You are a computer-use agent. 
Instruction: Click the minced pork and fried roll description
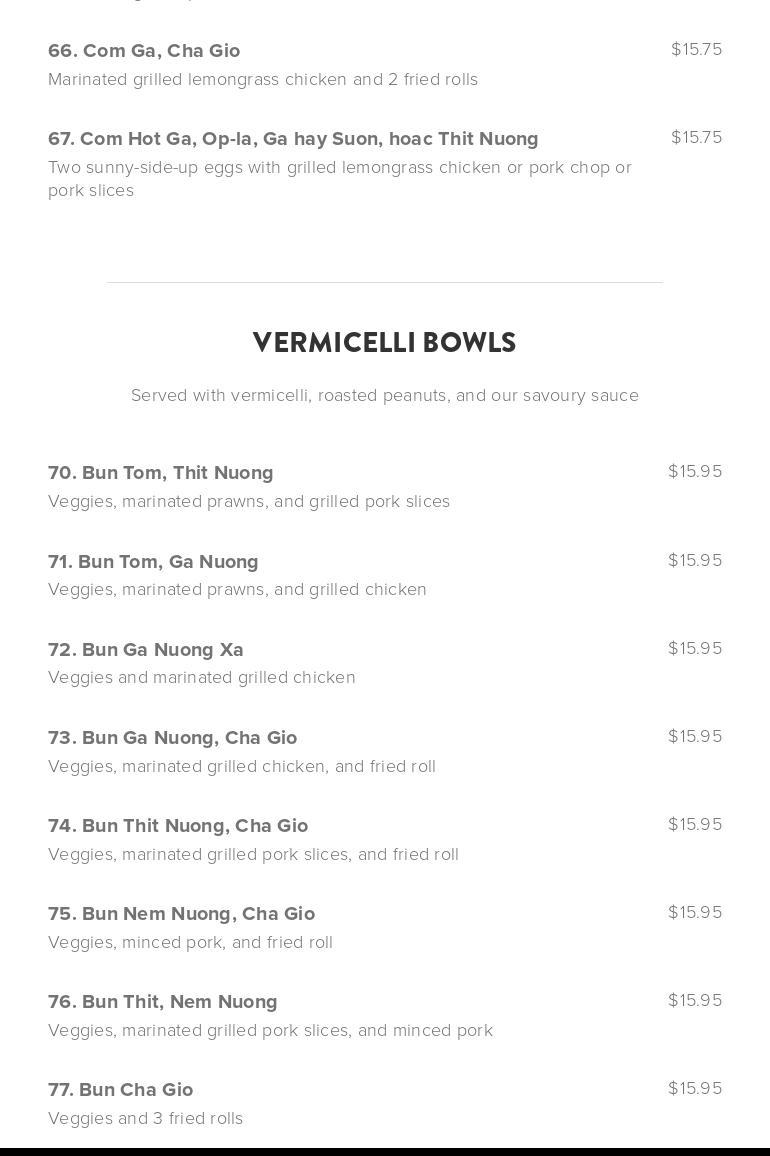coord(190,942)
